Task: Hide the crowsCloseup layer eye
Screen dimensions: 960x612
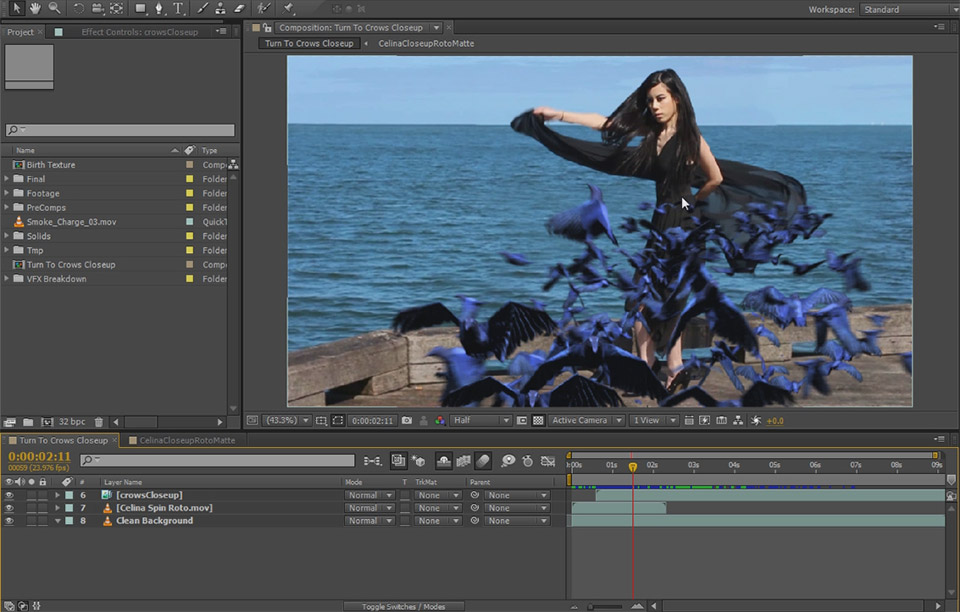Action: [x=9, y=495]
